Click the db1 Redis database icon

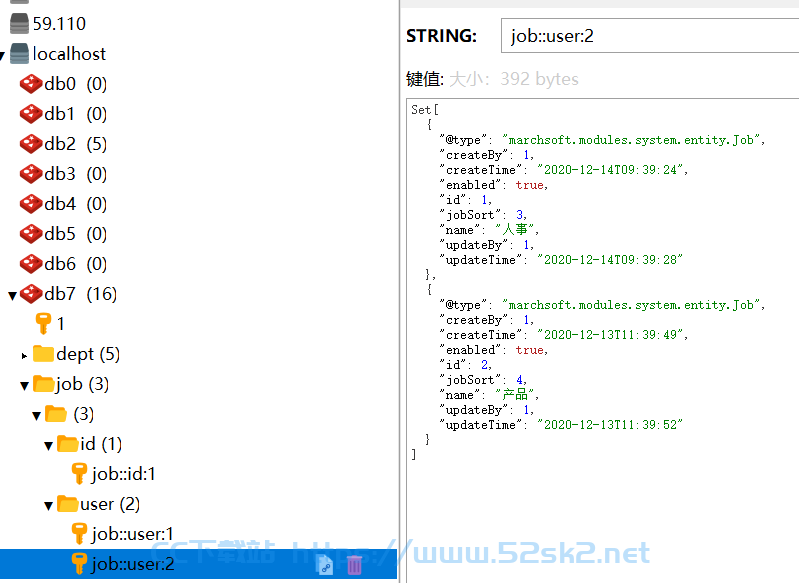coord(31,114)
